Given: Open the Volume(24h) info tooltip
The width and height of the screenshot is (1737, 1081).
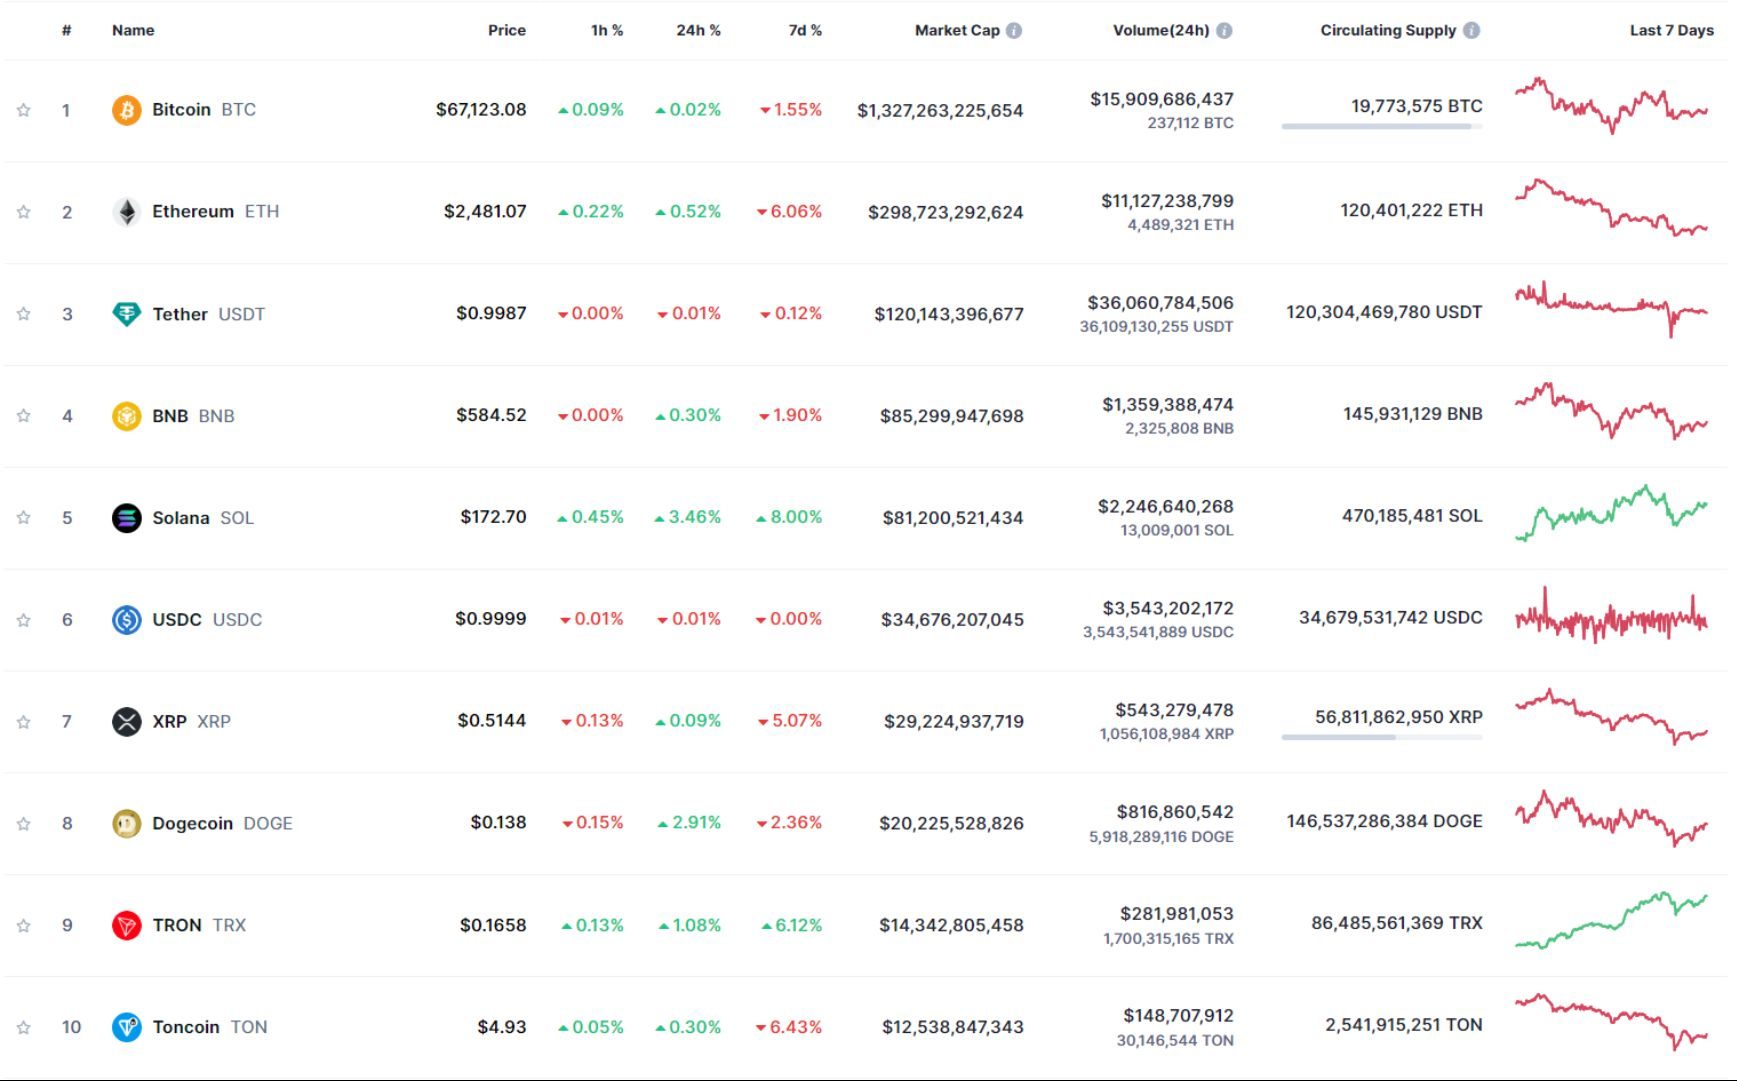Looking at the screenshot, I should tap(1226, 30).
